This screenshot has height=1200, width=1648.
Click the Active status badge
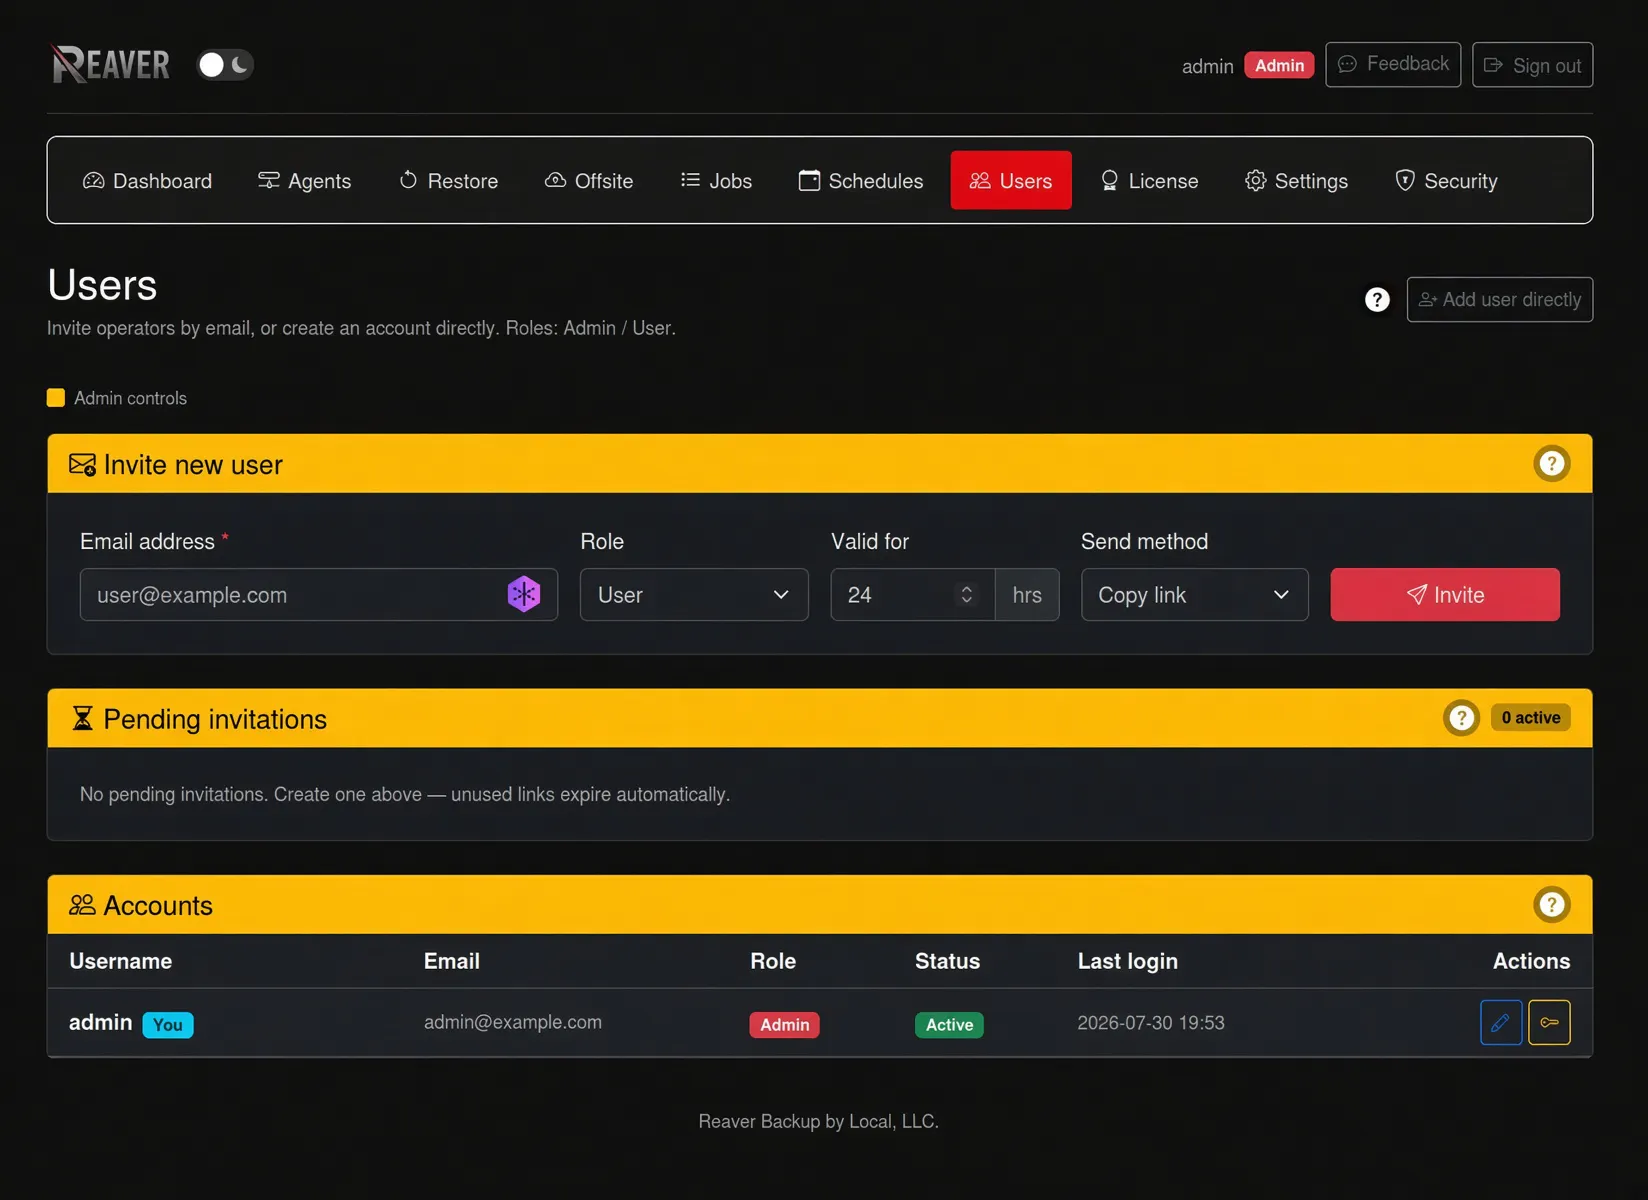(x=949, y=1025)
